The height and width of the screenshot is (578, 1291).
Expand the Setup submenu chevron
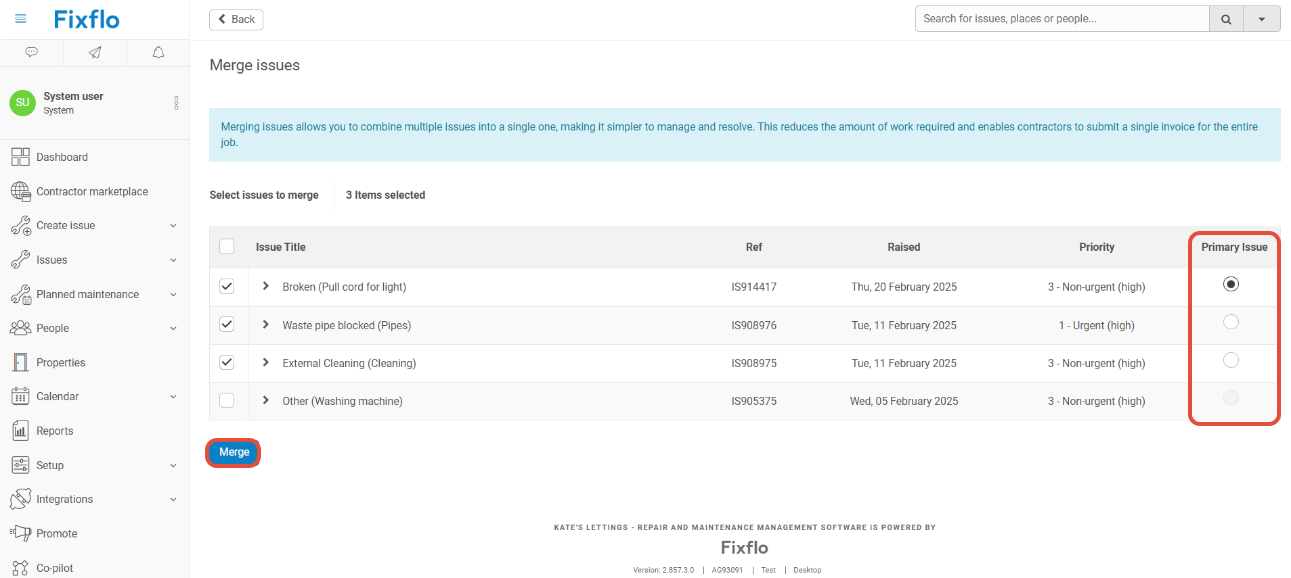tap(173, 465)
